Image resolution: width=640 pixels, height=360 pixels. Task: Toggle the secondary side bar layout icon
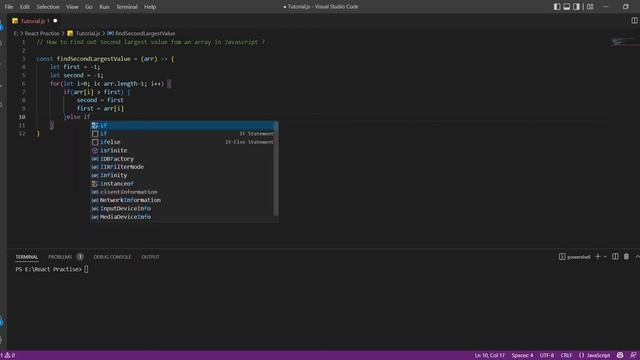pos(576,7)
